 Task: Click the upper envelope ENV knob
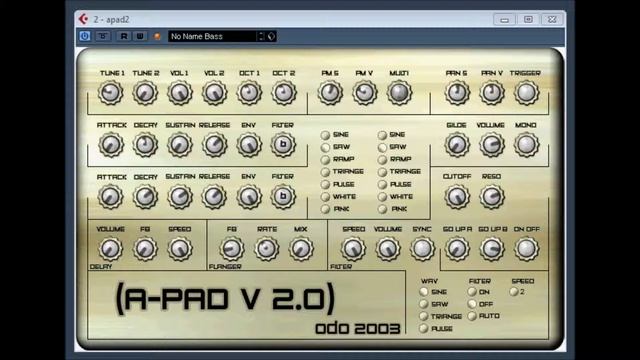[249, 145]
